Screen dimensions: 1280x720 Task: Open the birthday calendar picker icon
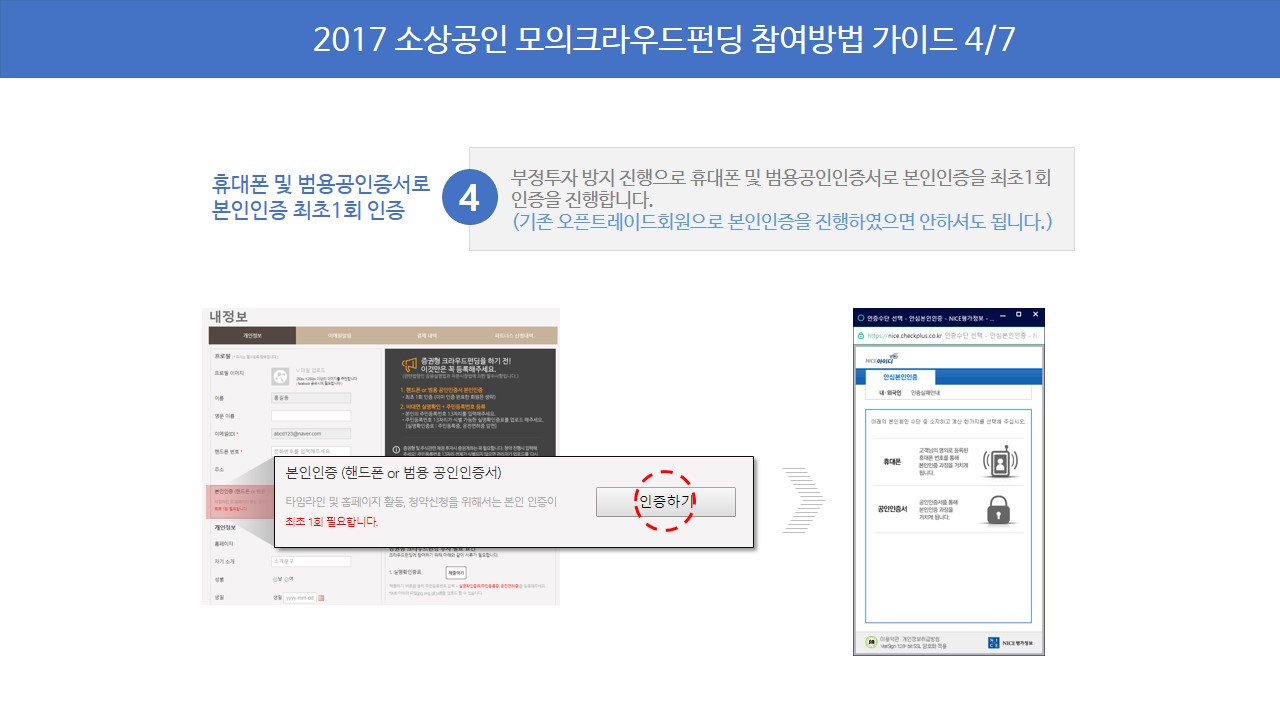[x=319, y=598]
